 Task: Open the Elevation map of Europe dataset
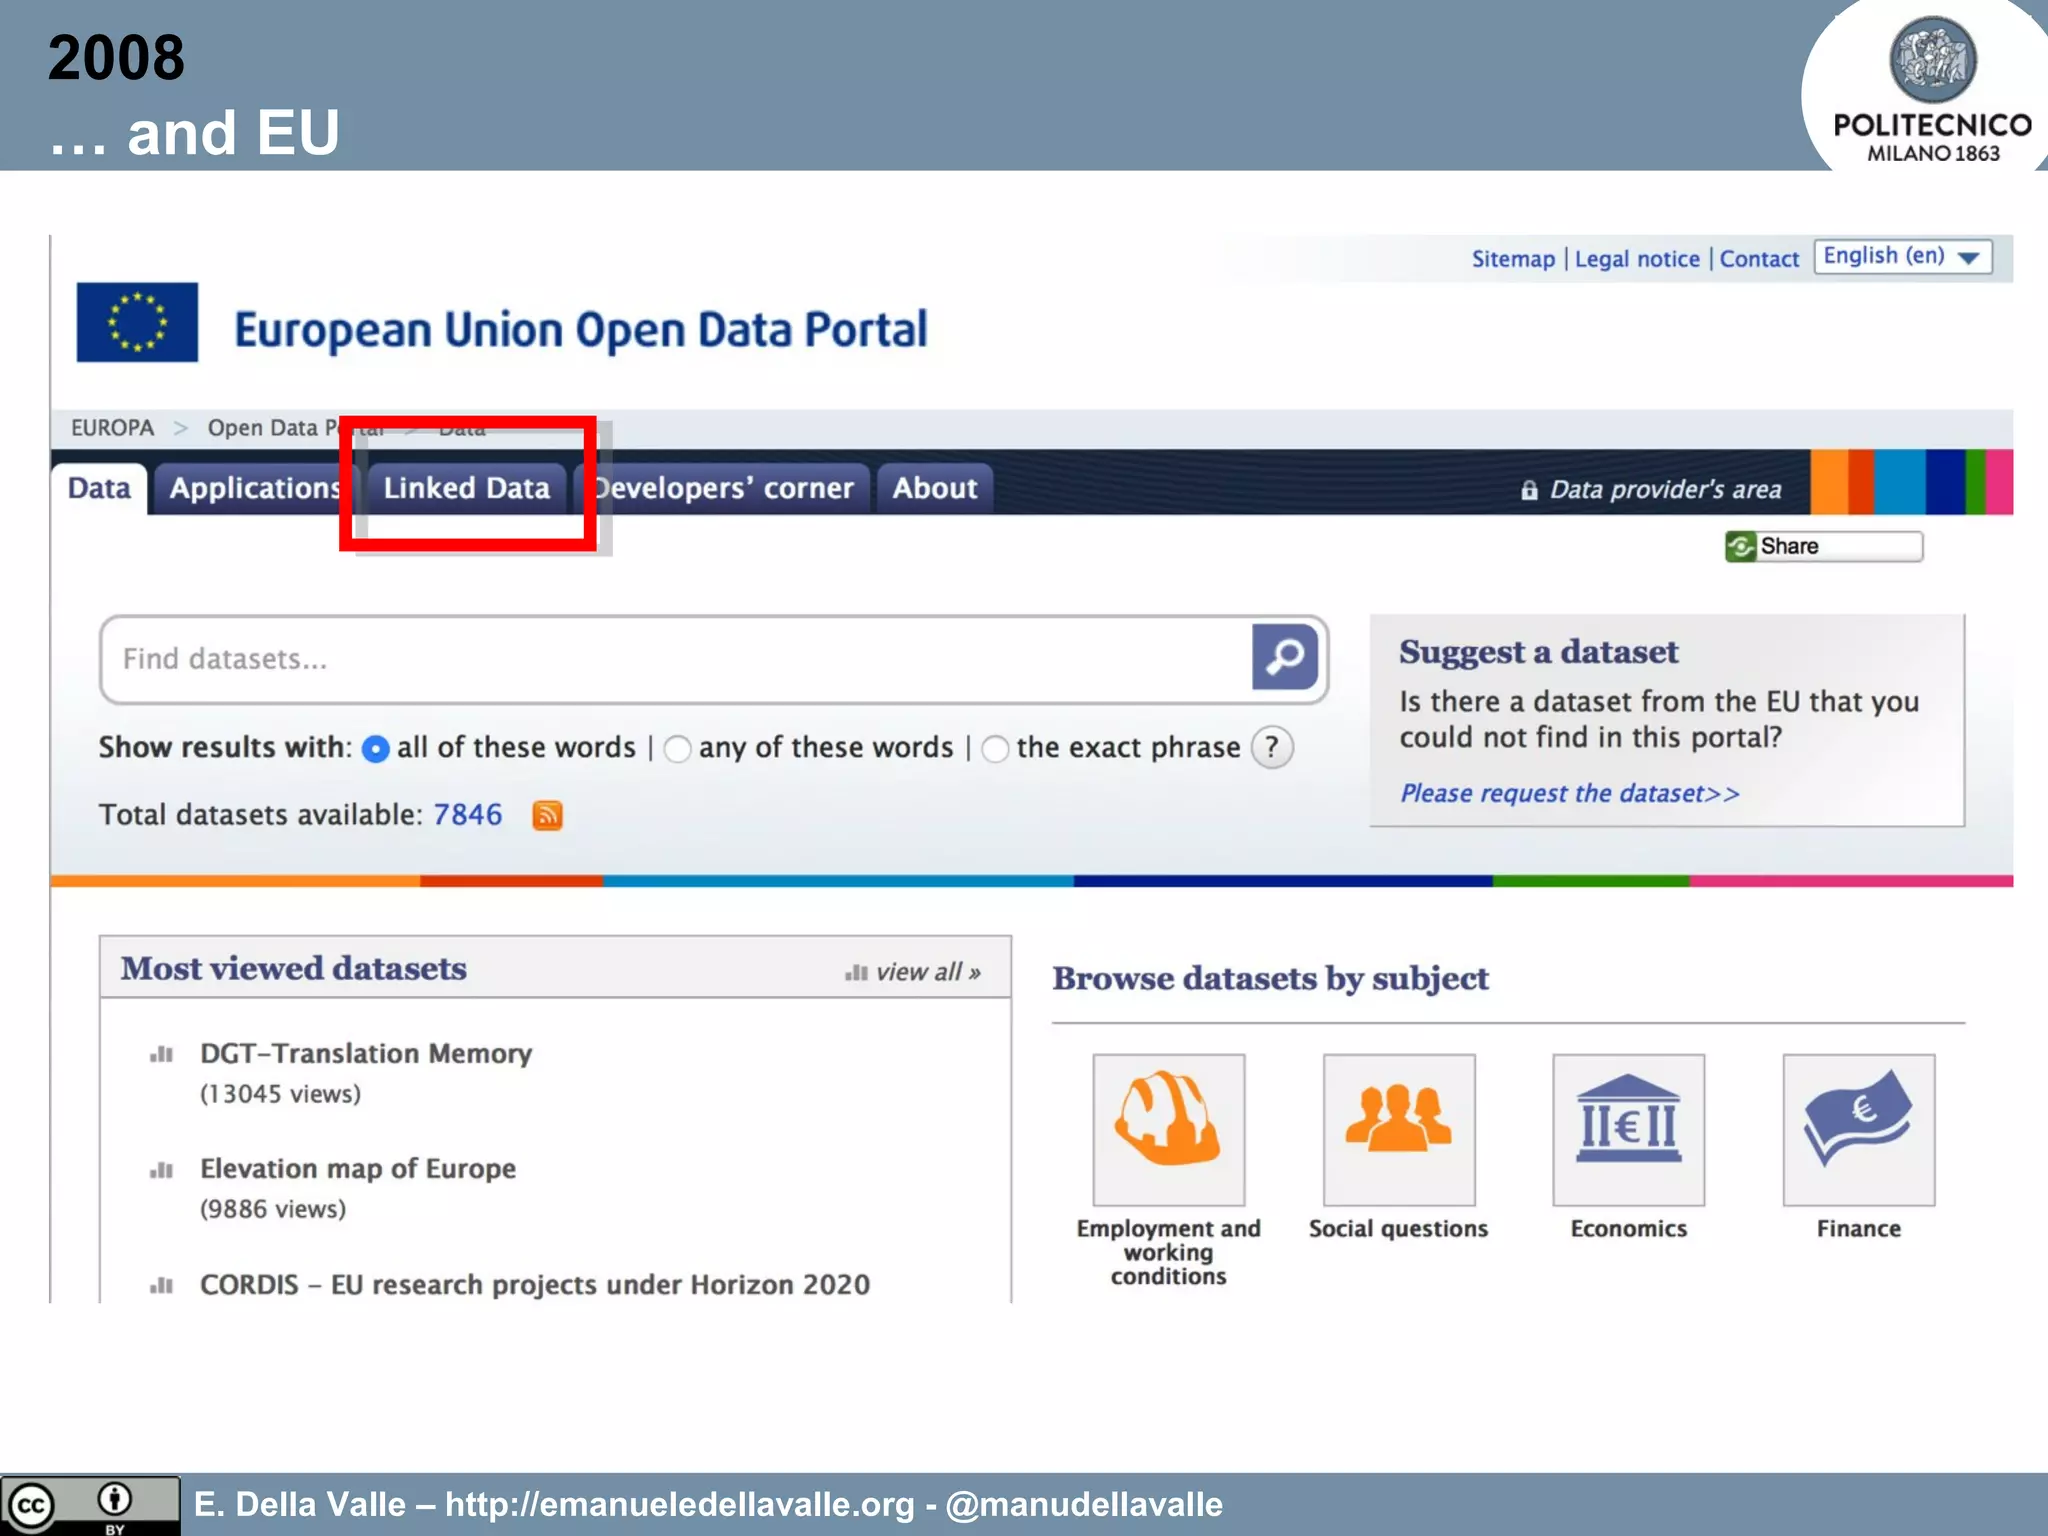(358, 1168)
